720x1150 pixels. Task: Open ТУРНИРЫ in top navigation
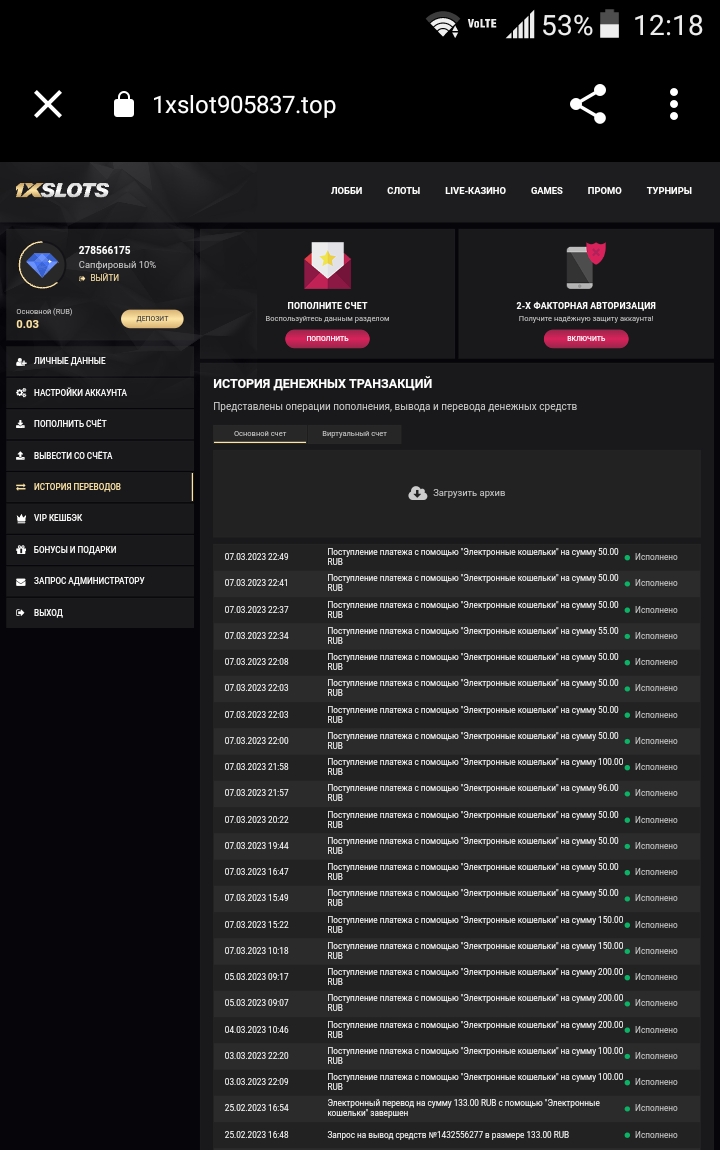tap(669, 191)
